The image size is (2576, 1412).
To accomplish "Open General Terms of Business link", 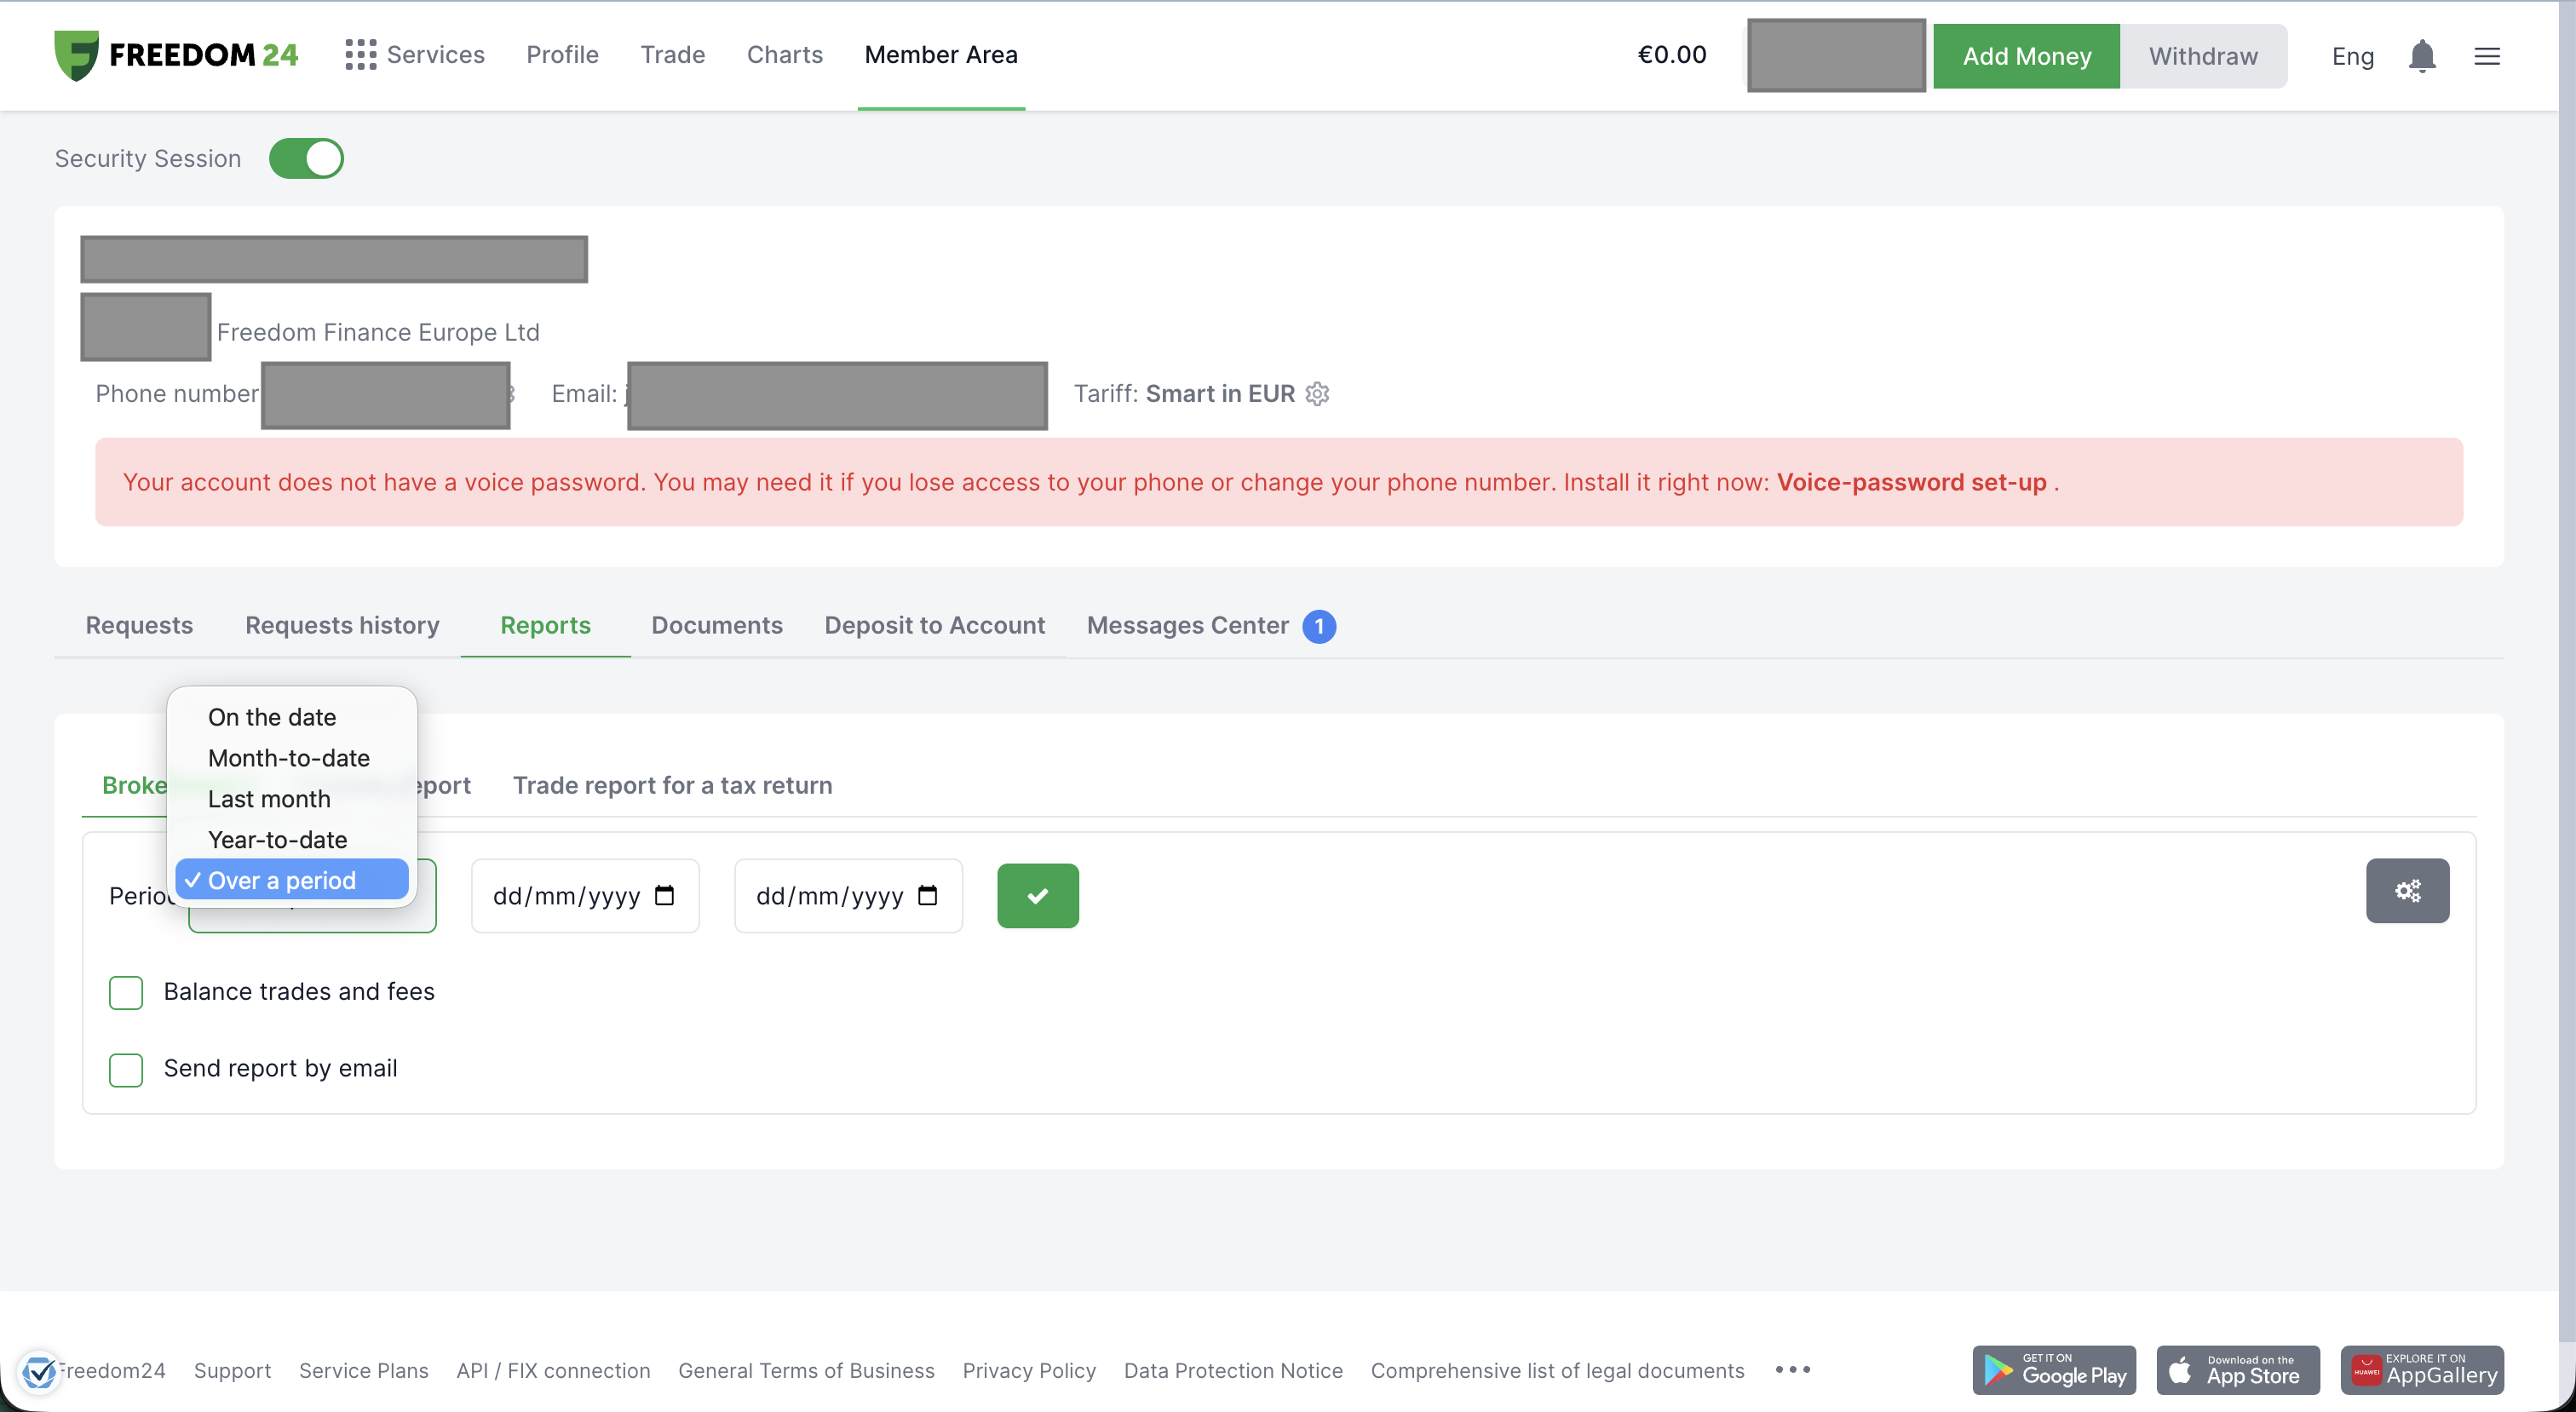I will 806,1370.
